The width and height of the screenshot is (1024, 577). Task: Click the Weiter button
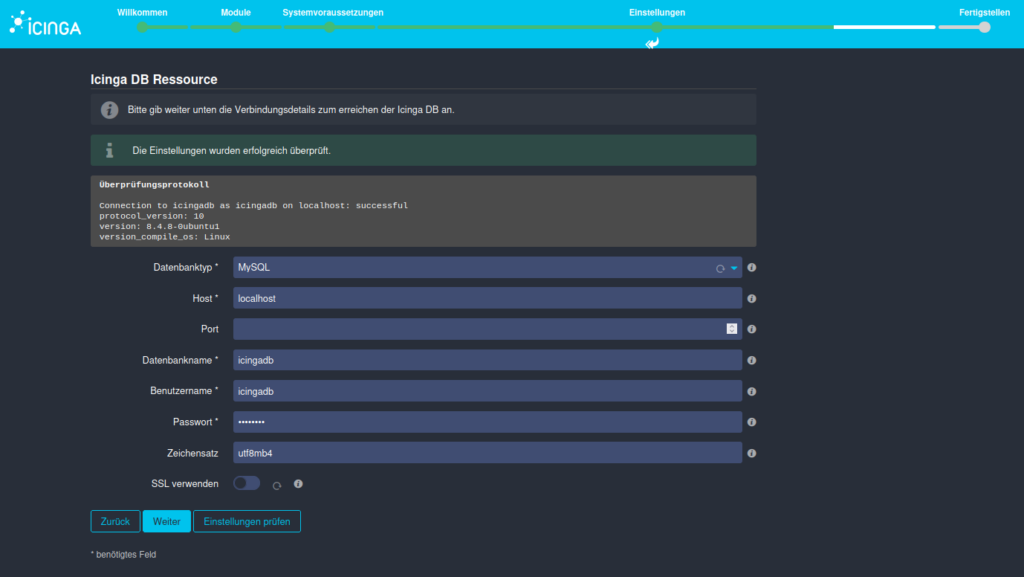(167, 522)
